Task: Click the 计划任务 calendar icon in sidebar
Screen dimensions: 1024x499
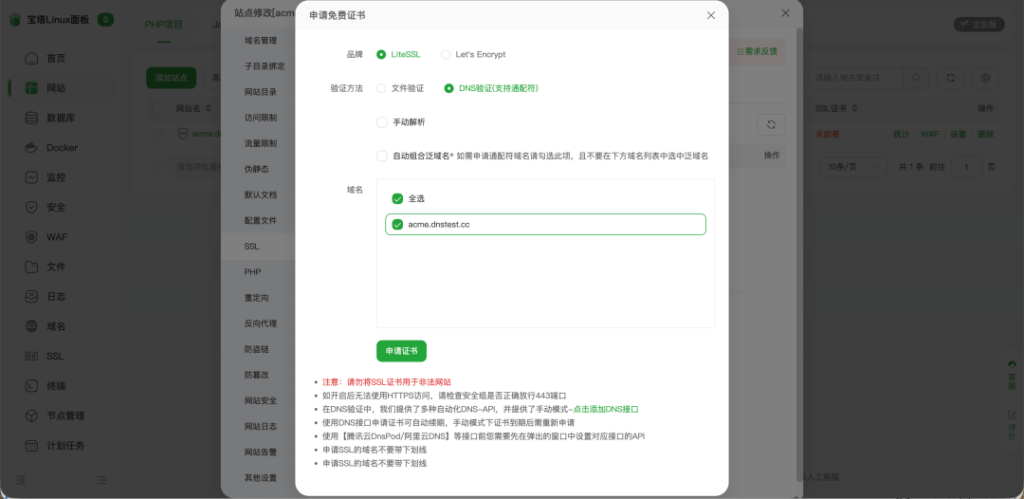Action: tap(31, 445)
